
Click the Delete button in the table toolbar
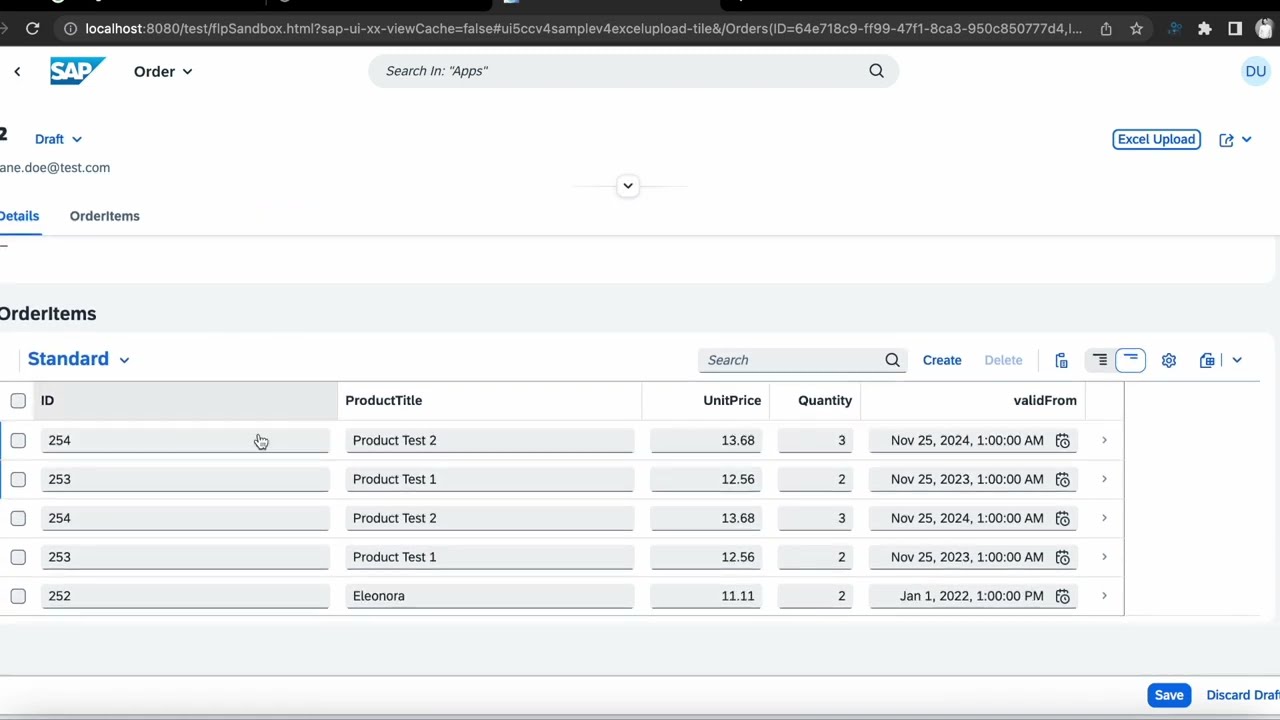(1003, 360)
